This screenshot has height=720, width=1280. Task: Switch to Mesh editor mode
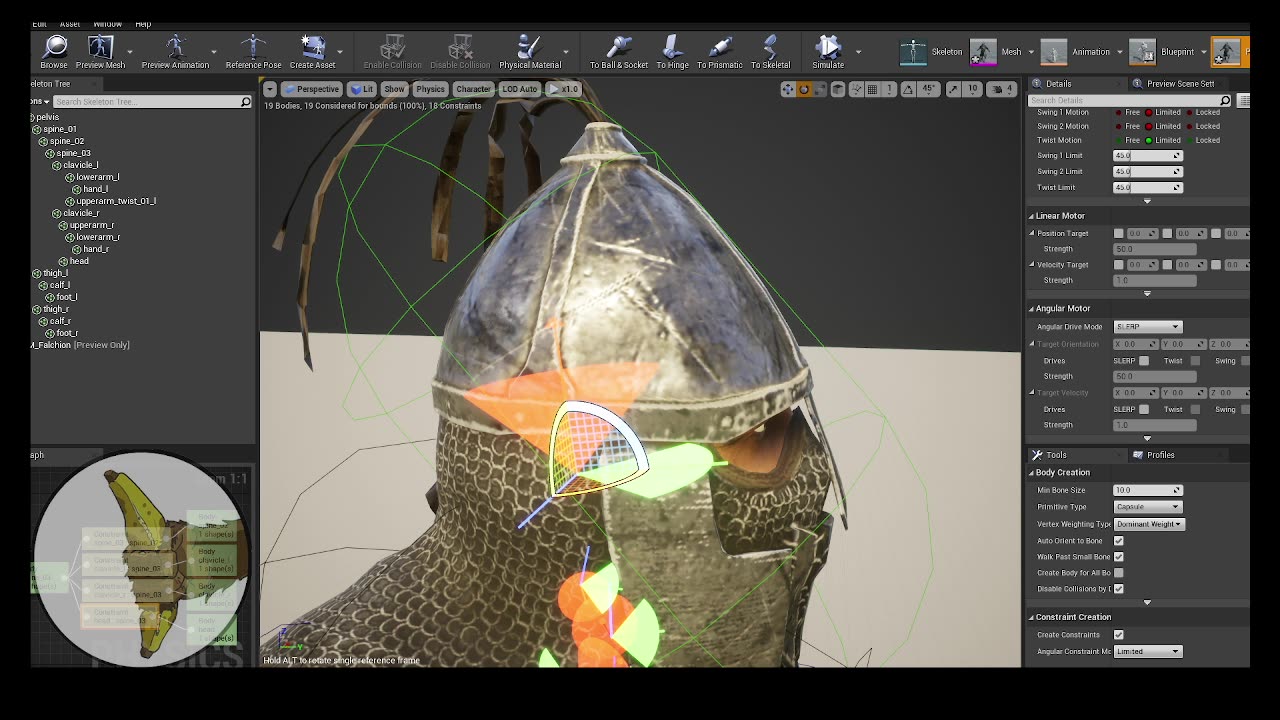997,52
